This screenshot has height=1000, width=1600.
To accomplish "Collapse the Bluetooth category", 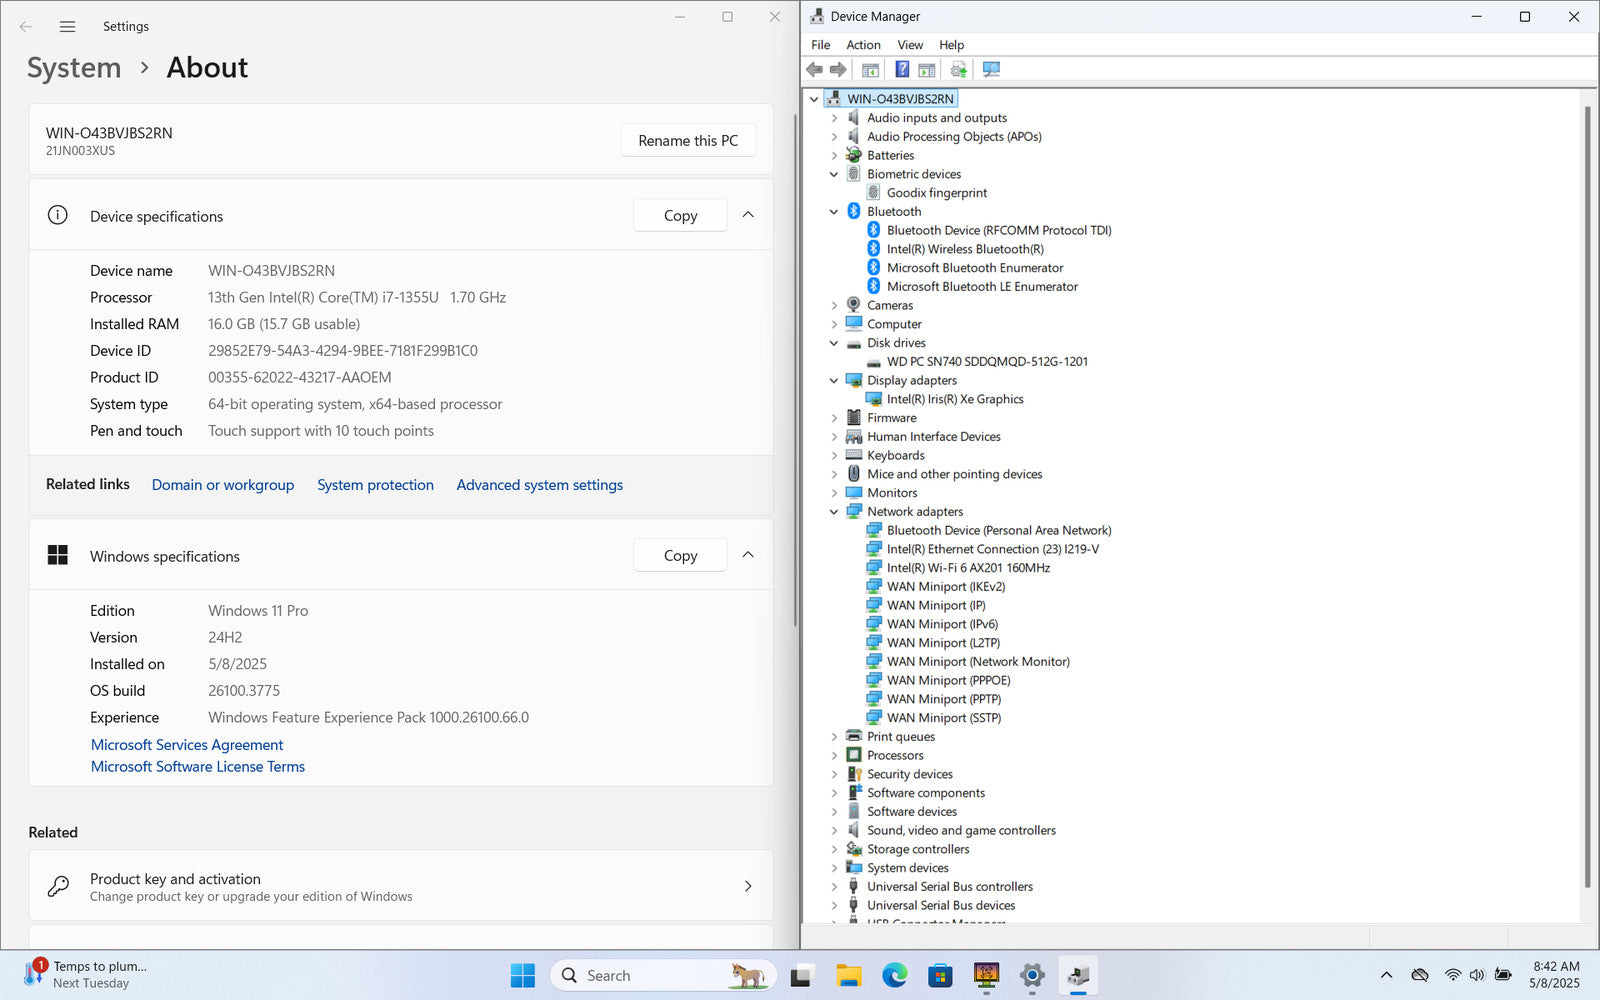I will click(834, 212).
